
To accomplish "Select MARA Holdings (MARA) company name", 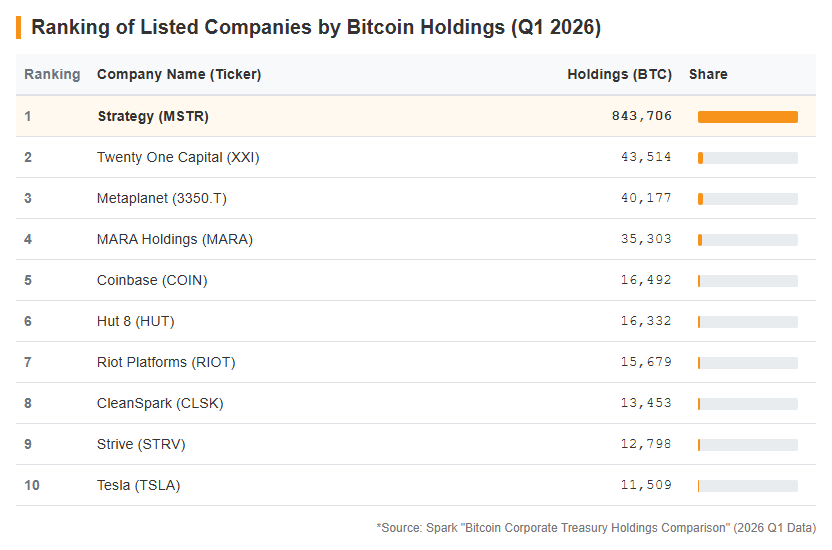I will tap(175, 239).
